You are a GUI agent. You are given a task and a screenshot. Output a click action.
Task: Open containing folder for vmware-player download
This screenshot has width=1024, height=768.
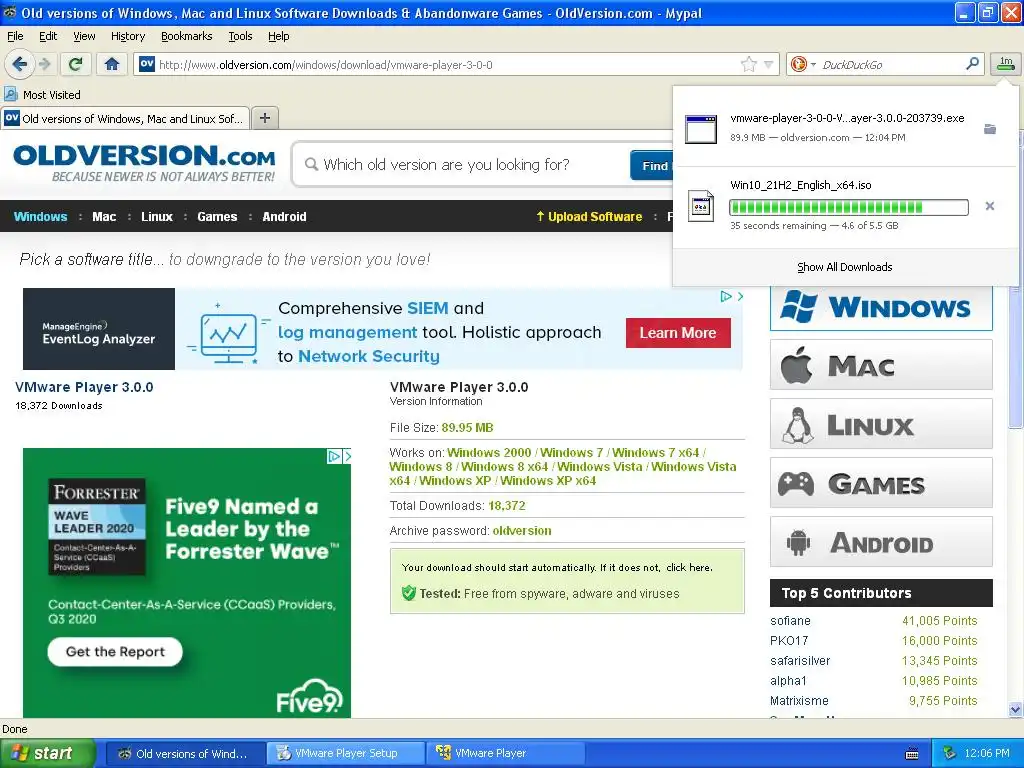pos(989,129)
